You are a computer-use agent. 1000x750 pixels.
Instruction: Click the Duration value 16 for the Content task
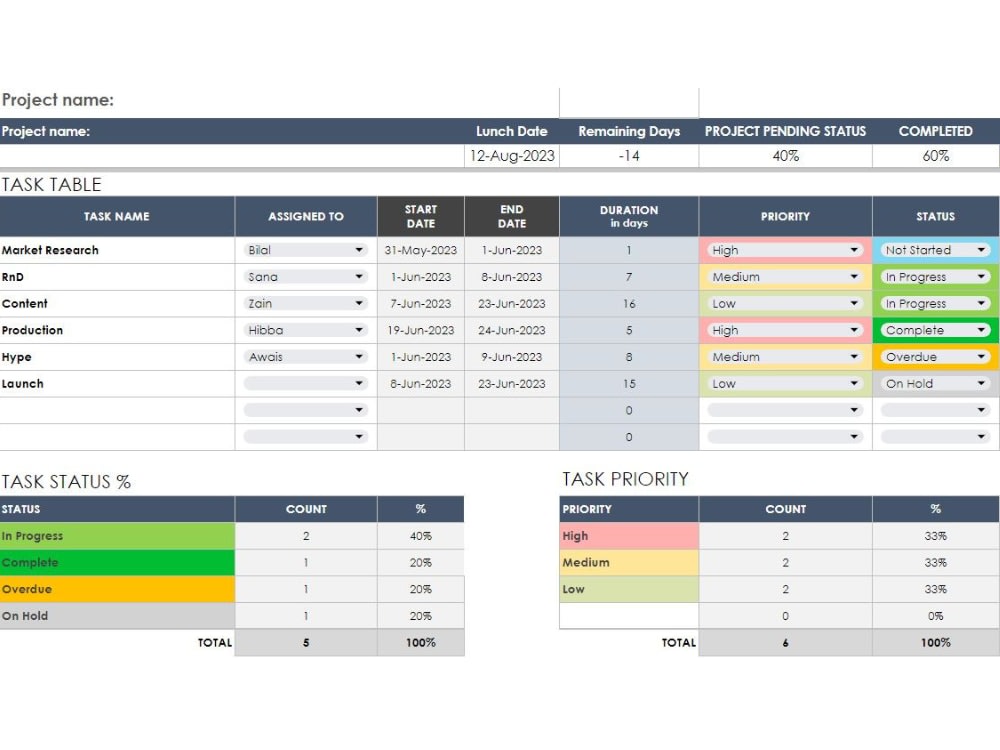[x=628, y=303]
